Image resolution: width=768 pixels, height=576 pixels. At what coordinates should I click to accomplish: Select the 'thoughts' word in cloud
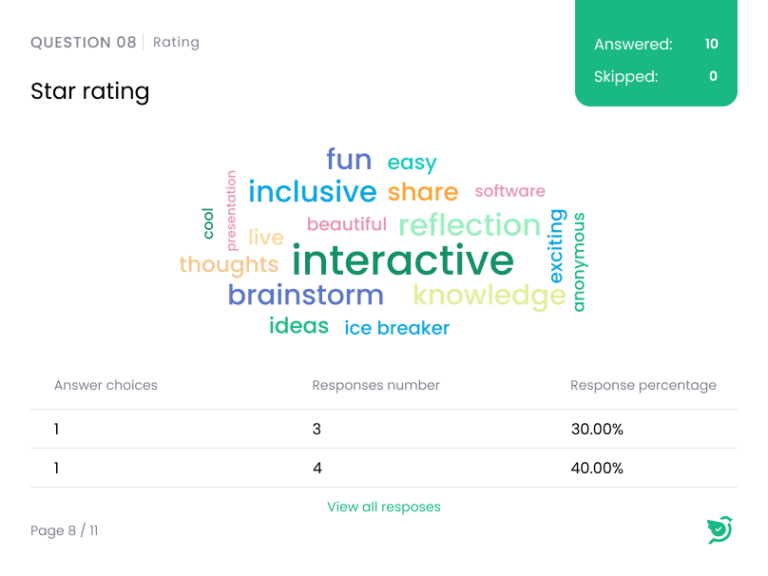228,265
